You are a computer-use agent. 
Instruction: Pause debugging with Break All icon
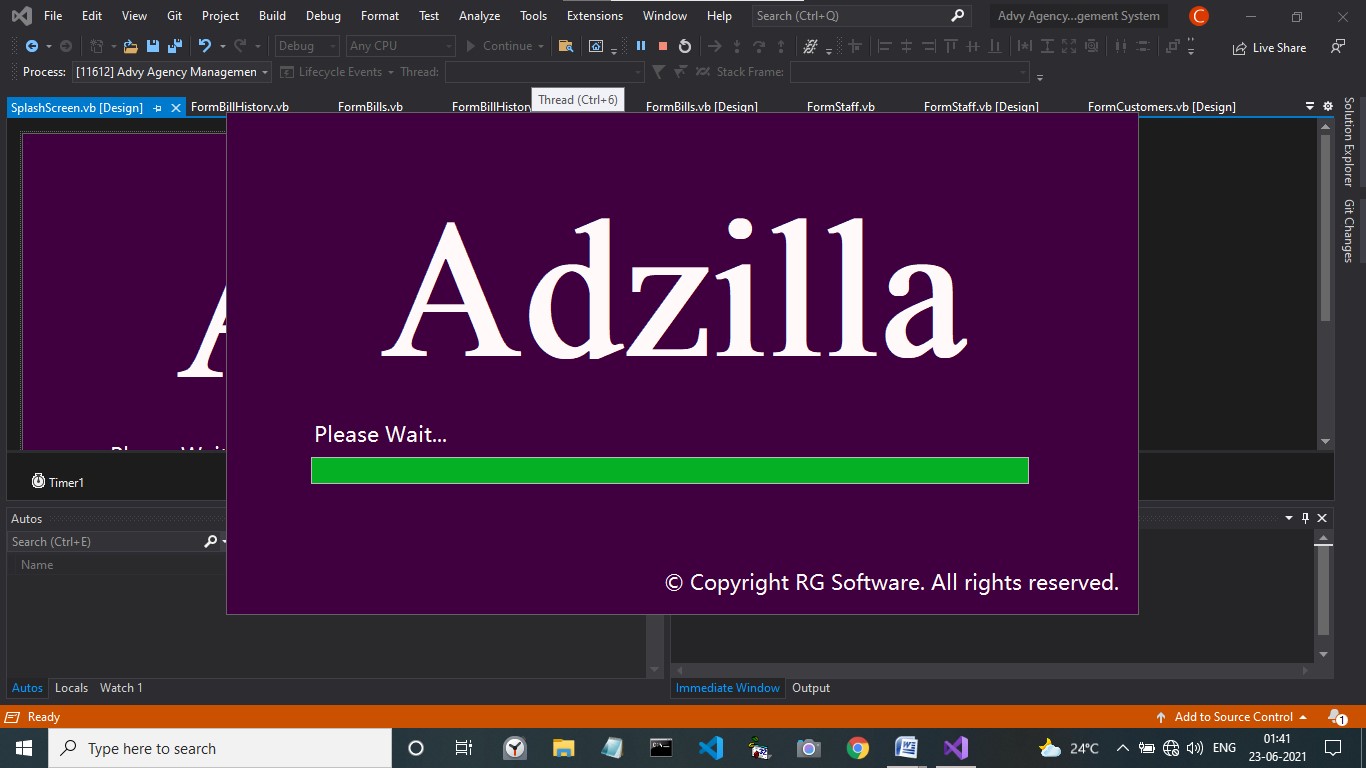click(x=641, y=46)
